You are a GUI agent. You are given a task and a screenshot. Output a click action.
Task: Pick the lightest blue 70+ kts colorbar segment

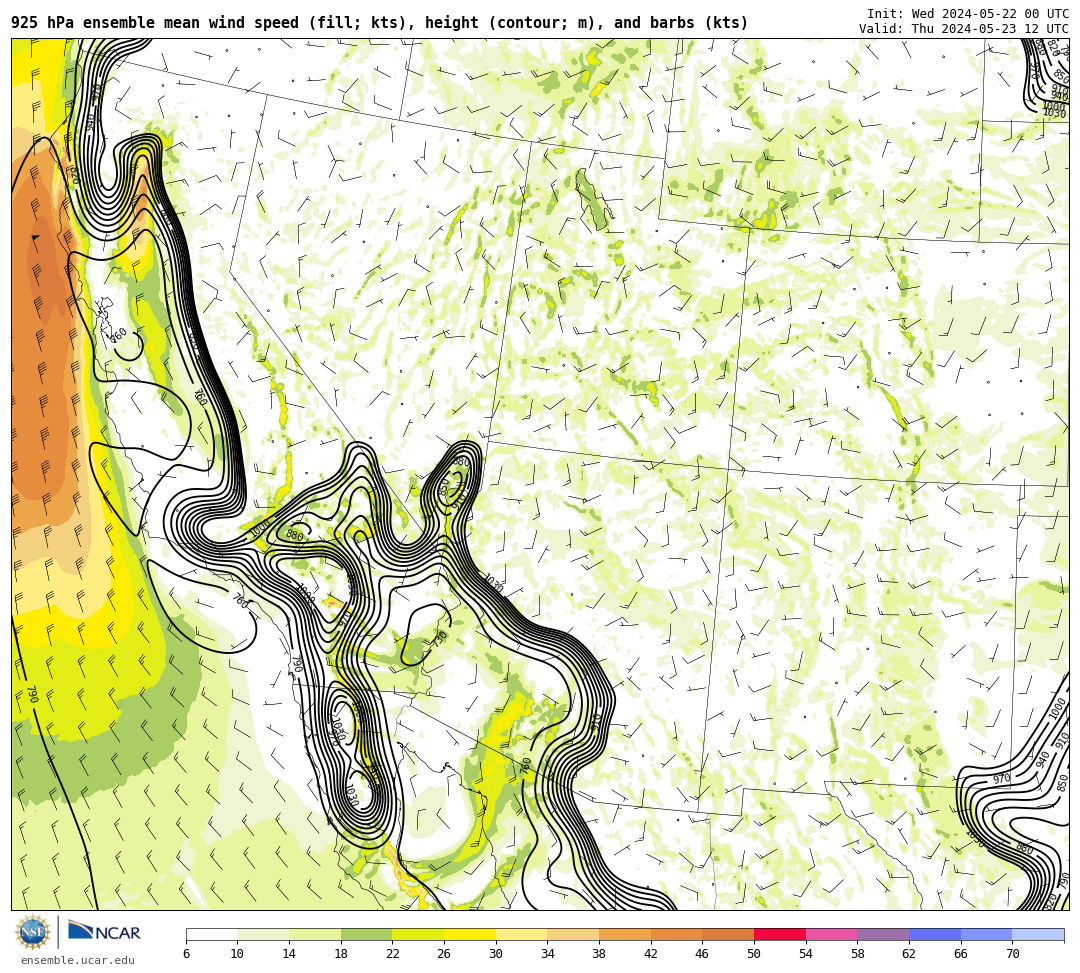click(1038, 934)
